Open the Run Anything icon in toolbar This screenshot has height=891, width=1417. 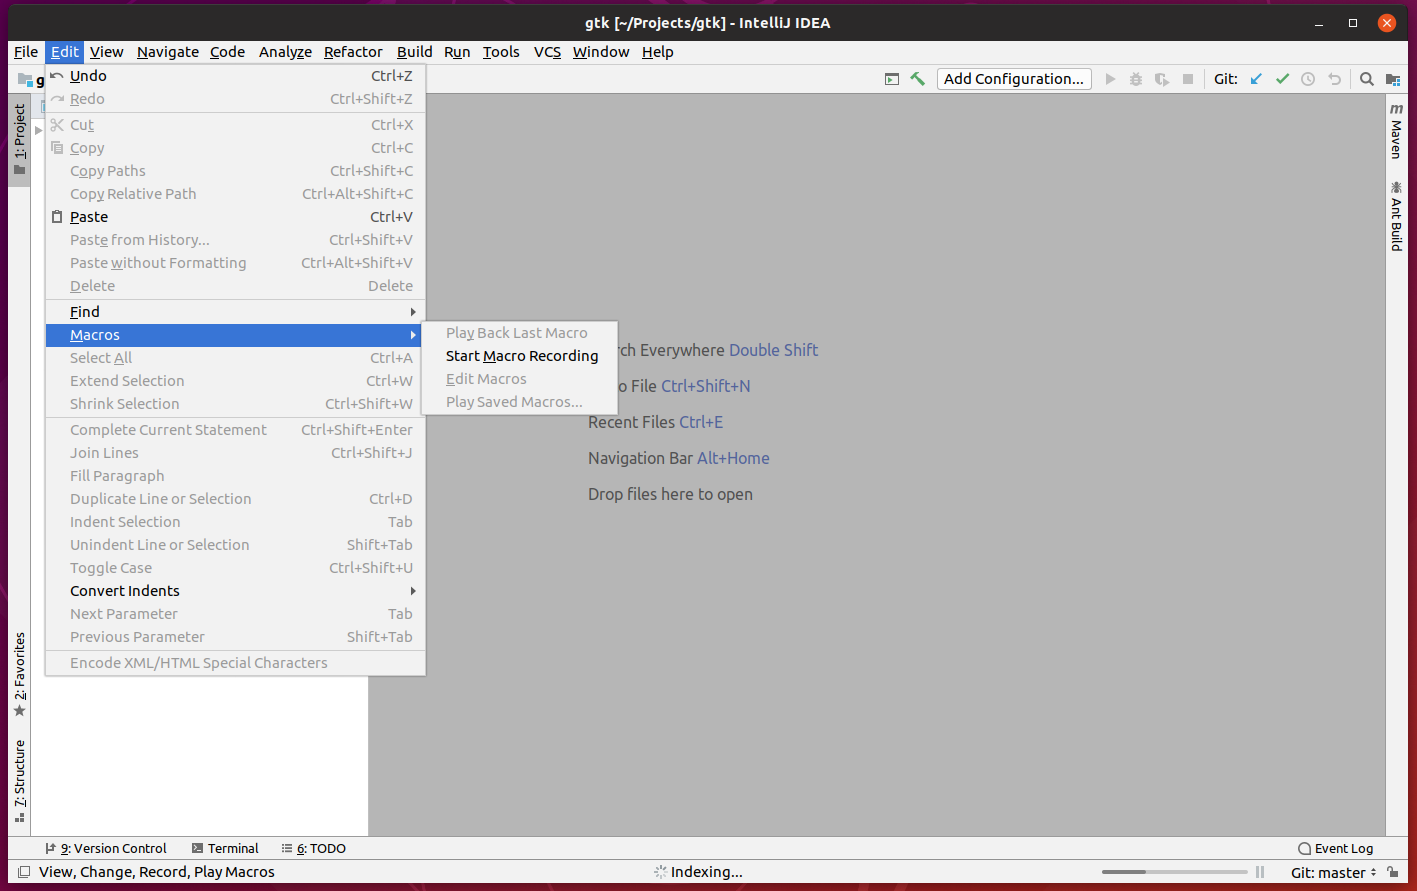click(892, 79)
